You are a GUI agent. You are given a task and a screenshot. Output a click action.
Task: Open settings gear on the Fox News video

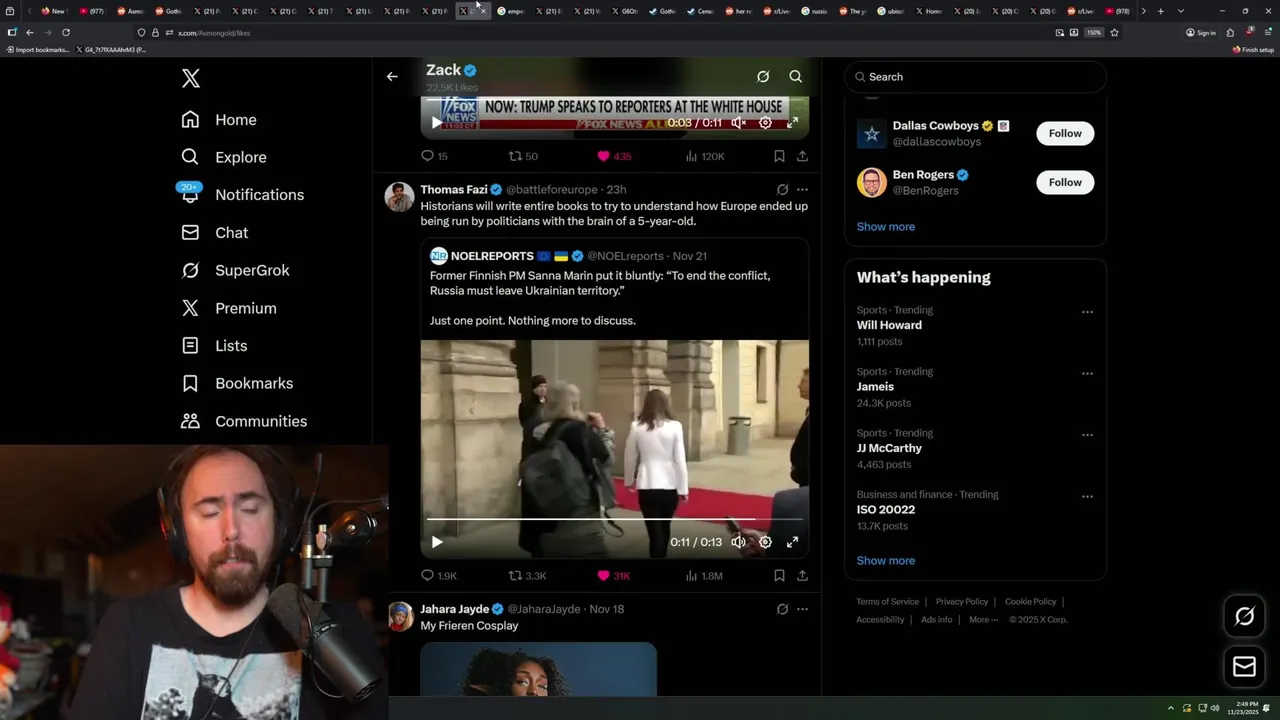pyautogui.click(x=765, y=122)
